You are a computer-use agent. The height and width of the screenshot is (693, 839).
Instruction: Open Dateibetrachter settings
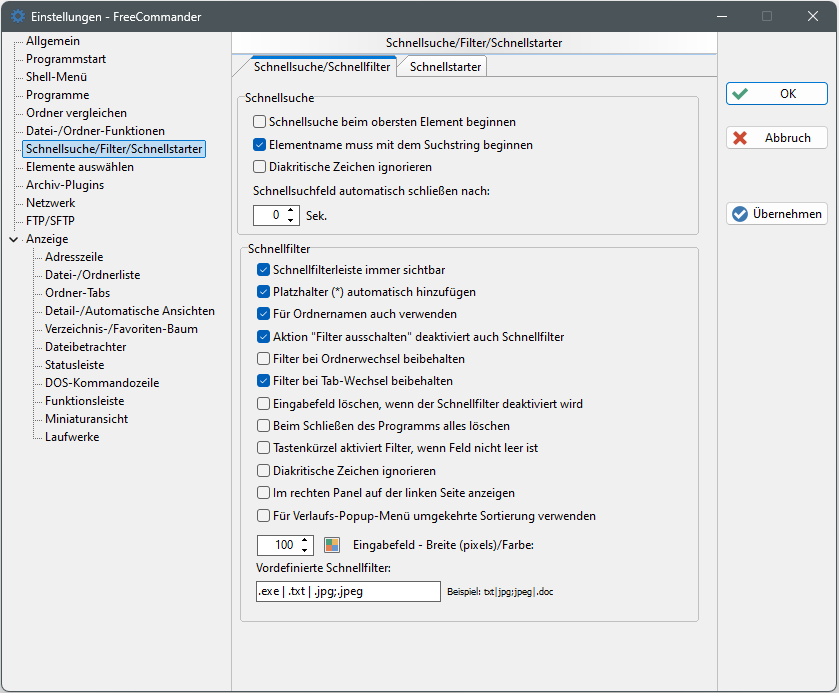[86, 347]
